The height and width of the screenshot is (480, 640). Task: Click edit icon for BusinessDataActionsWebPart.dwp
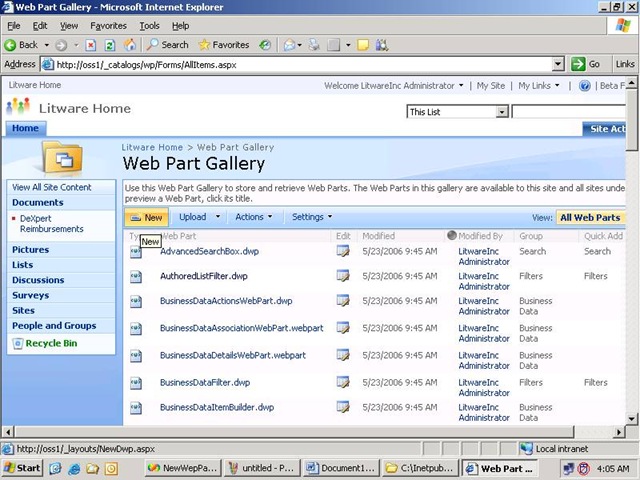pyautogui.click(x=342, y=300)
